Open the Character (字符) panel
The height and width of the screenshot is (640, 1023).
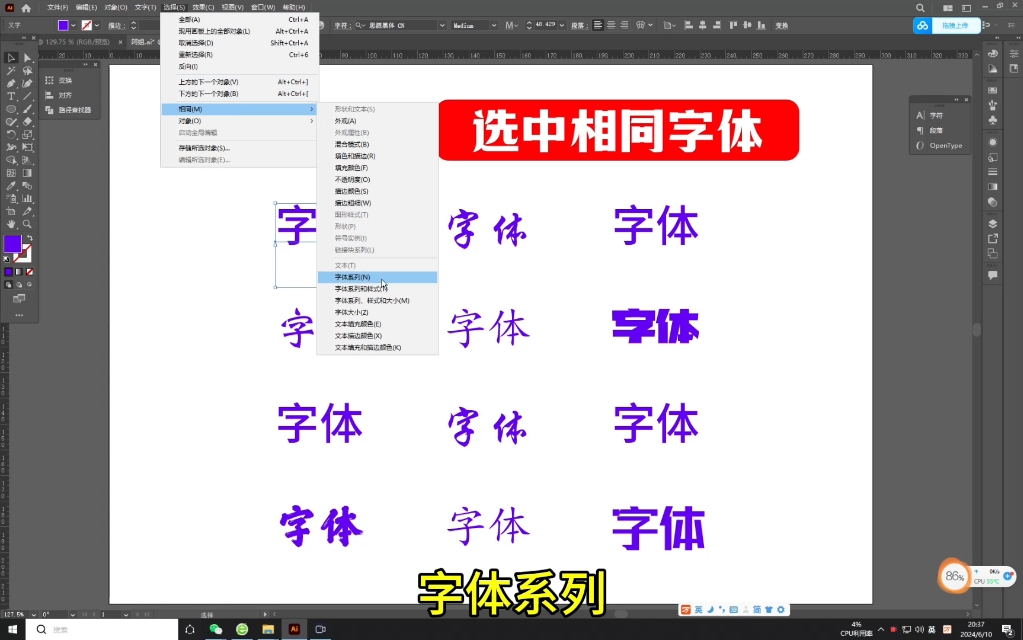coord(932,115)
